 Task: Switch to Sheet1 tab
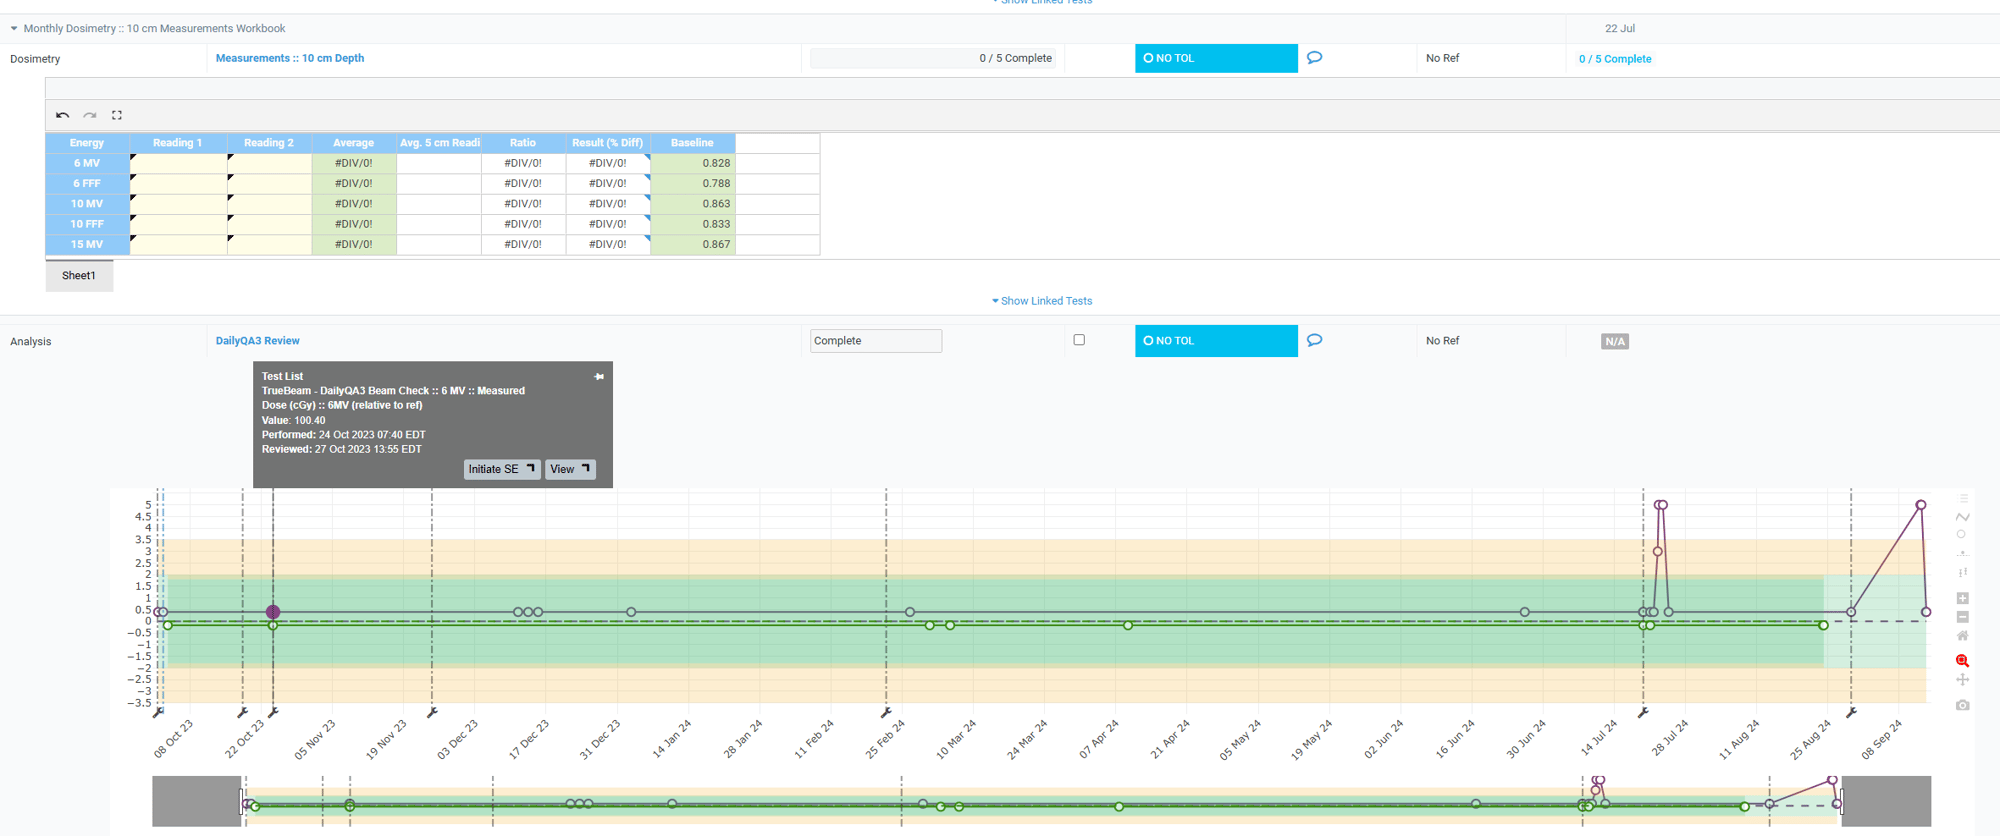click(x=79, y=276)
